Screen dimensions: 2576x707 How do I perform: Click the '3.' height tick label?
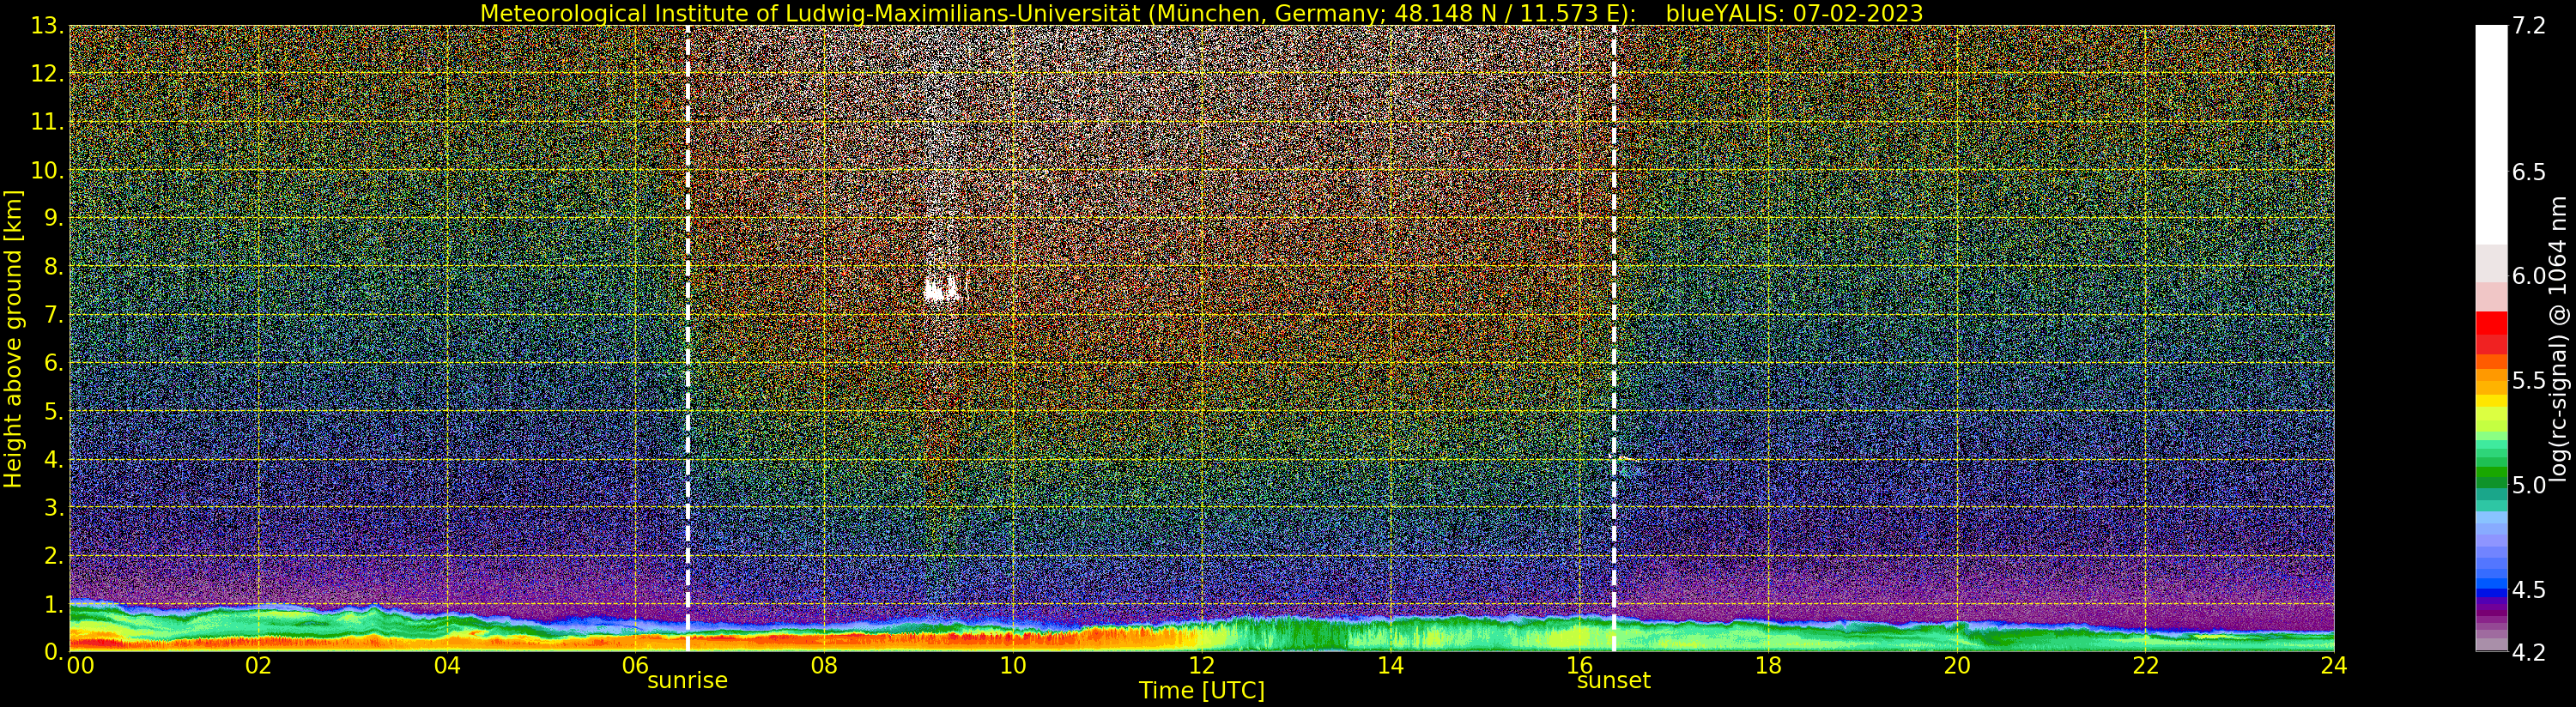(54, 507)
